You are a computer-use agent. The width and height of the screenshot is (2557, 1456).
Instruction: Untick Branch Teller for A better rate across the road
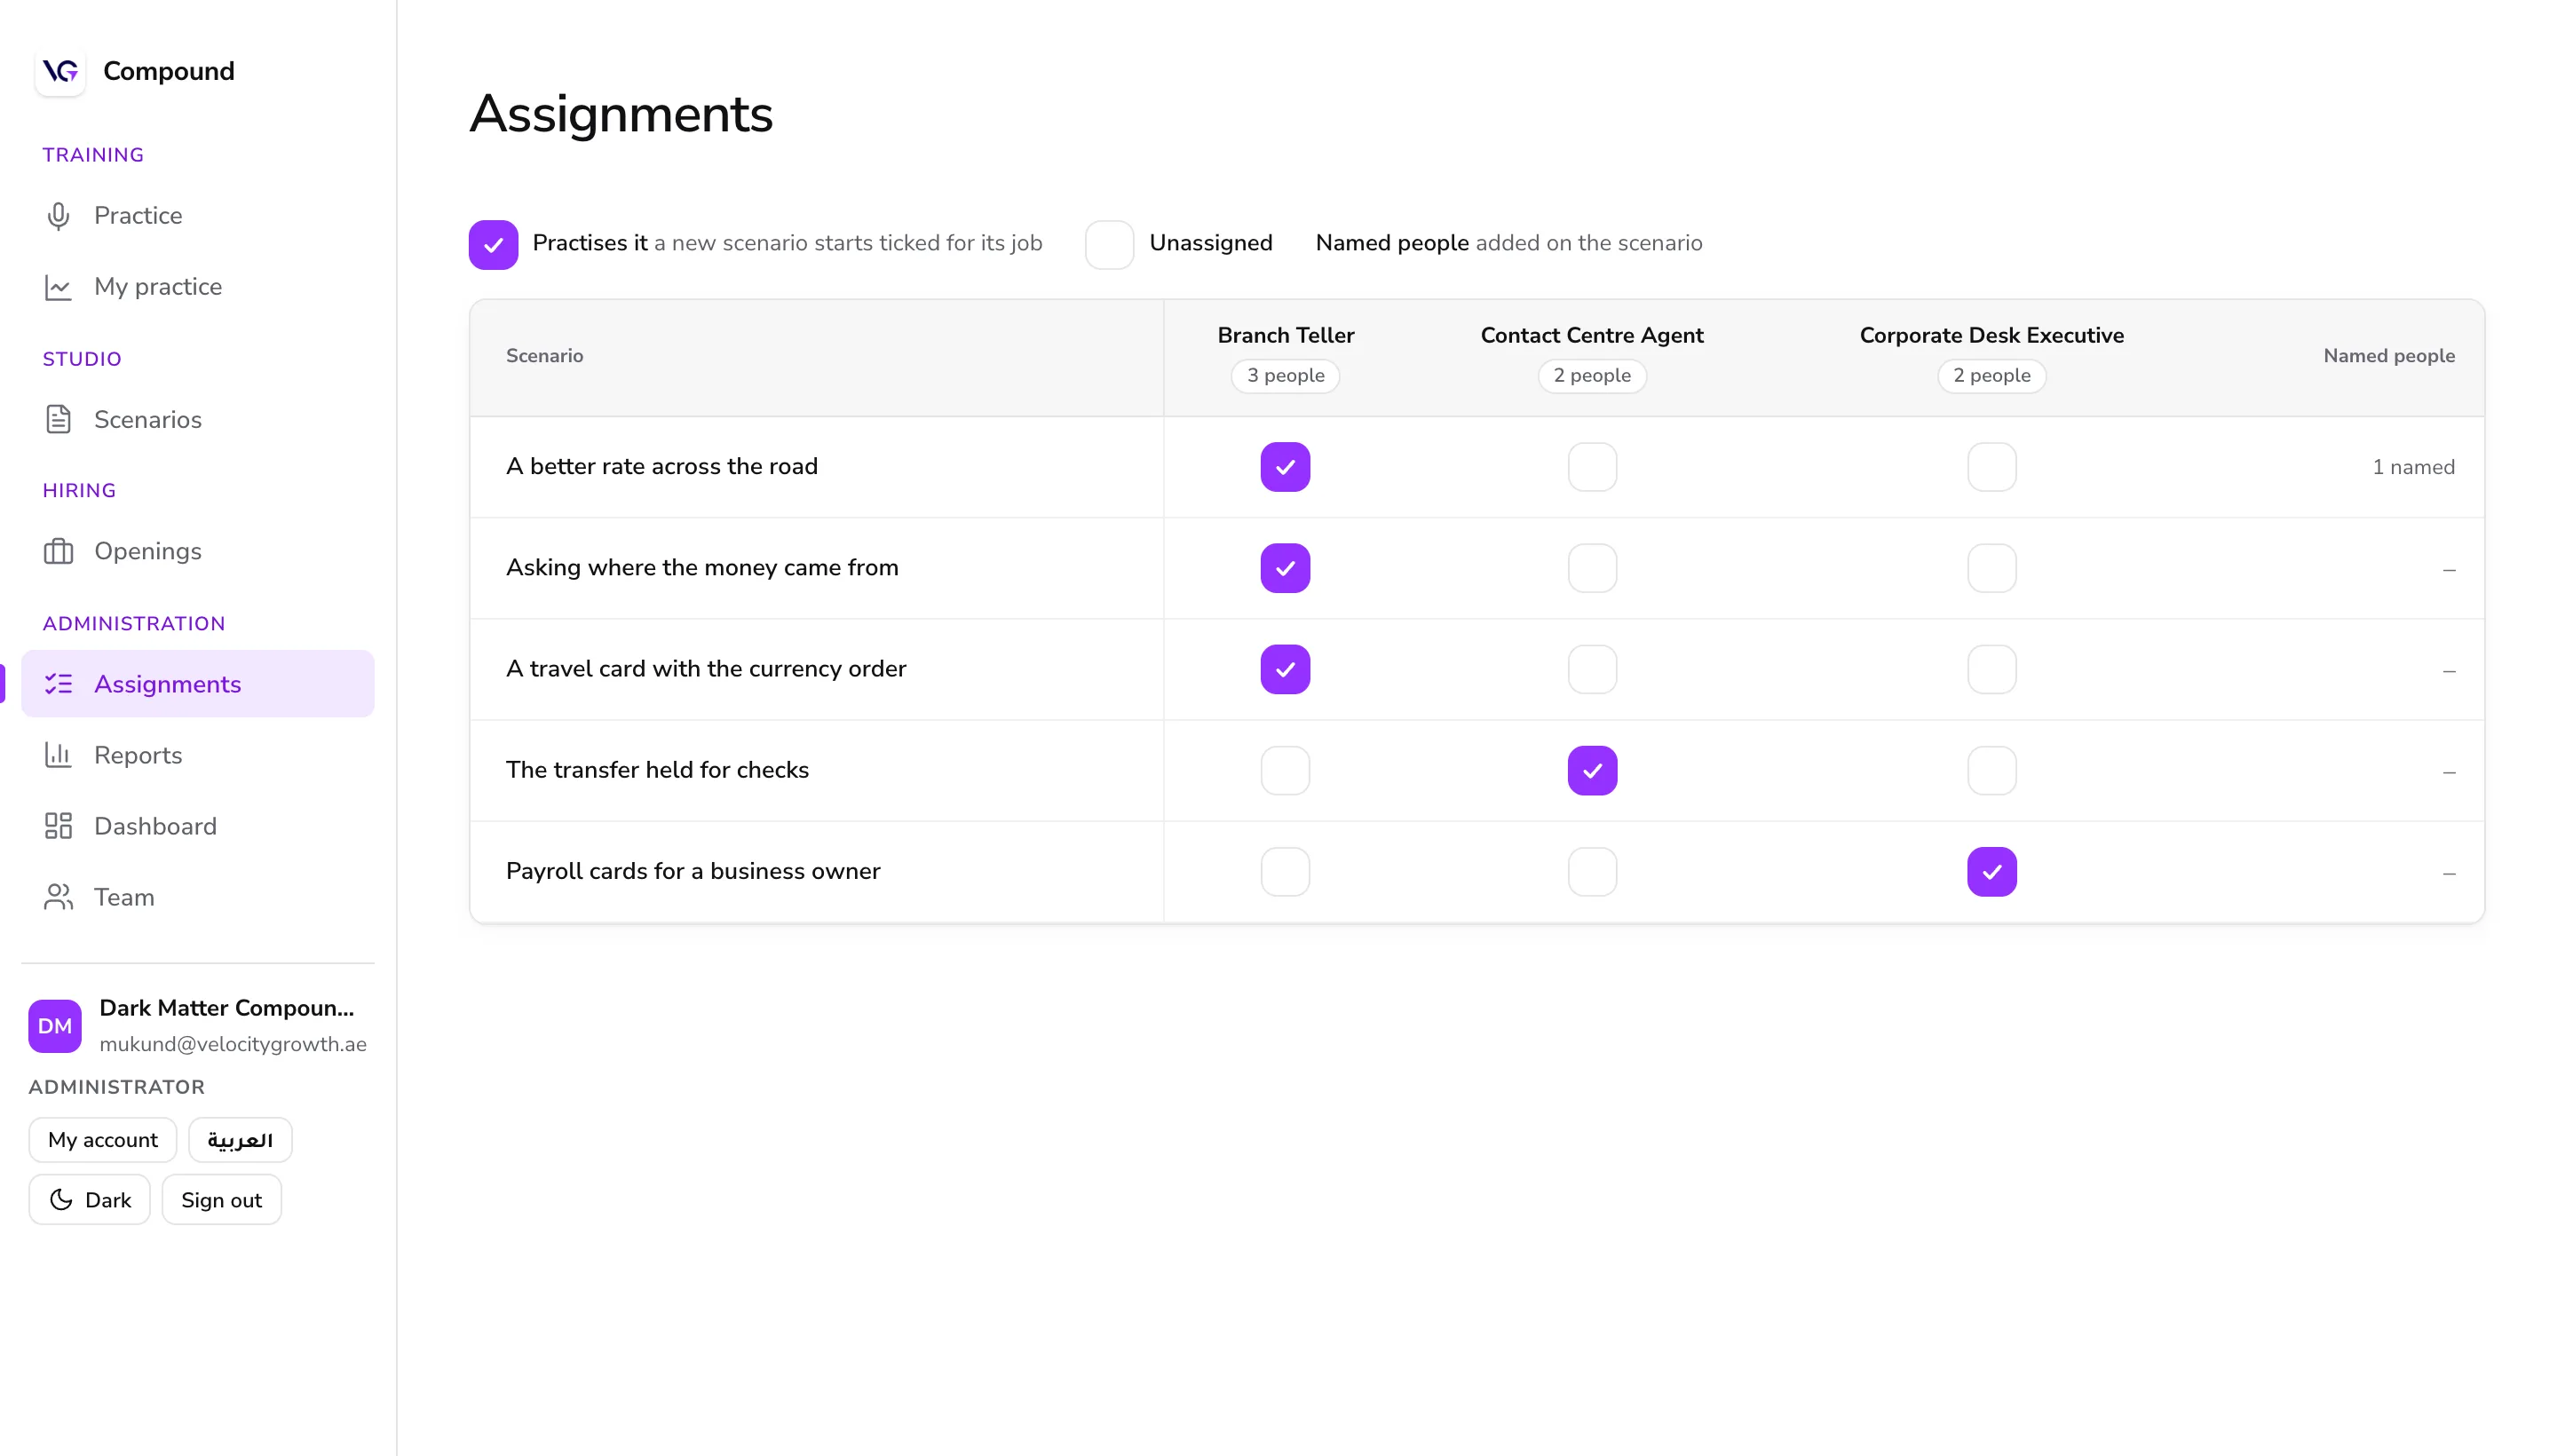pos(1285,467)
